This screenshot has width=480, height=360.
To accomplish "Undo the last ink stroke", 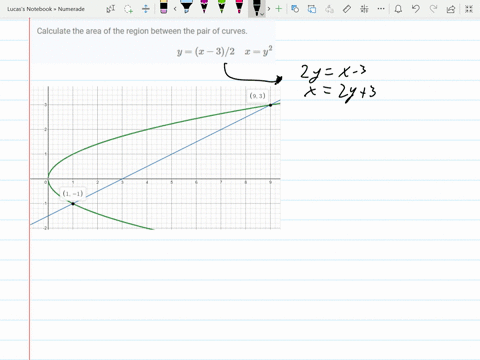I will (415, 9).
